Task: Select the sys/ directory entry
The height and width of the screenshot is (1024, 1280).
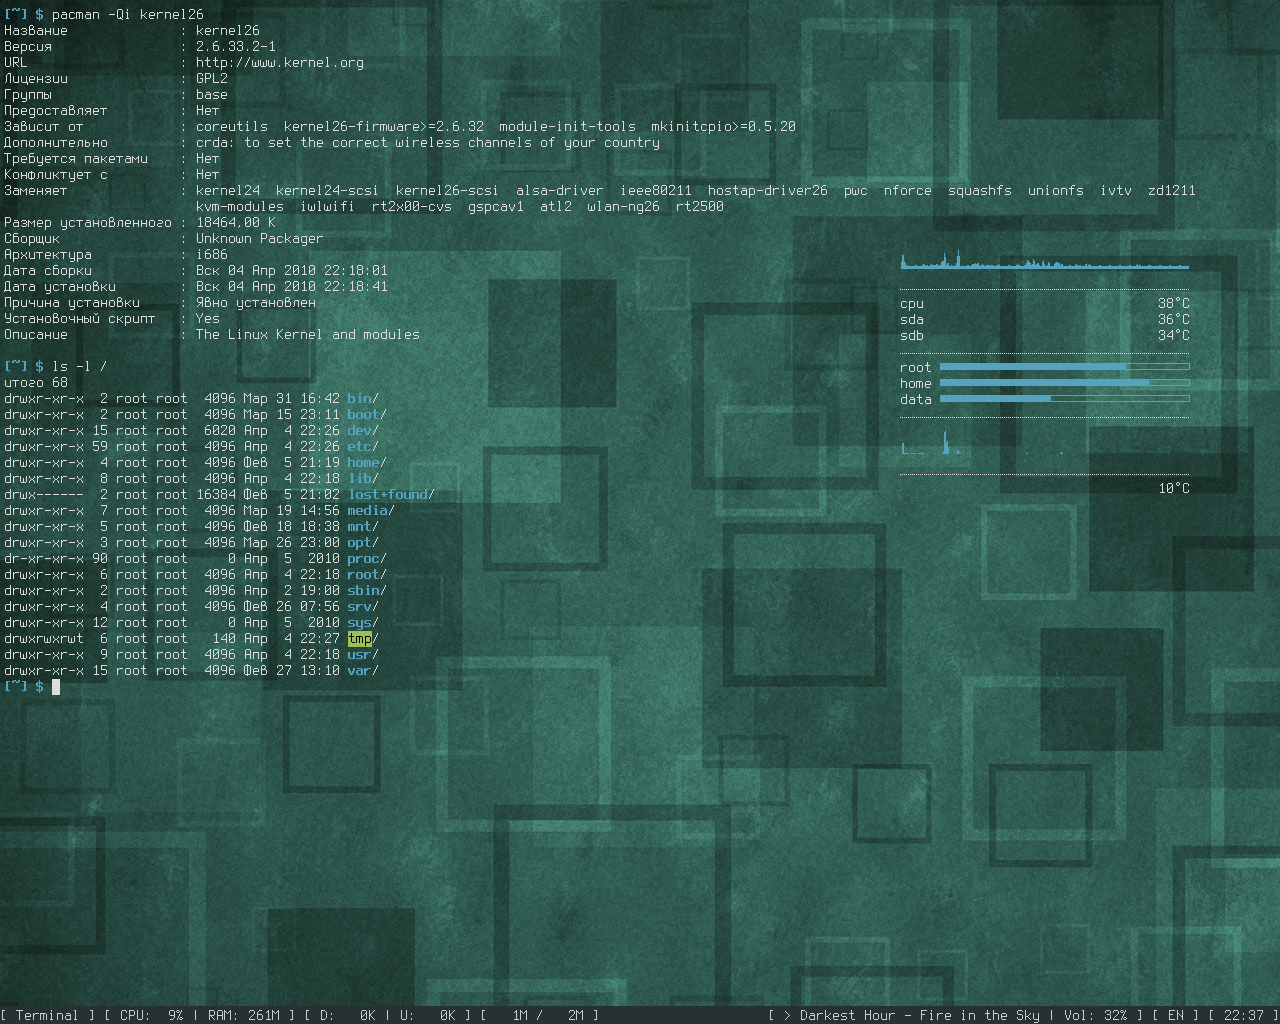Action: pyautogui.click(x=363, y=622)
